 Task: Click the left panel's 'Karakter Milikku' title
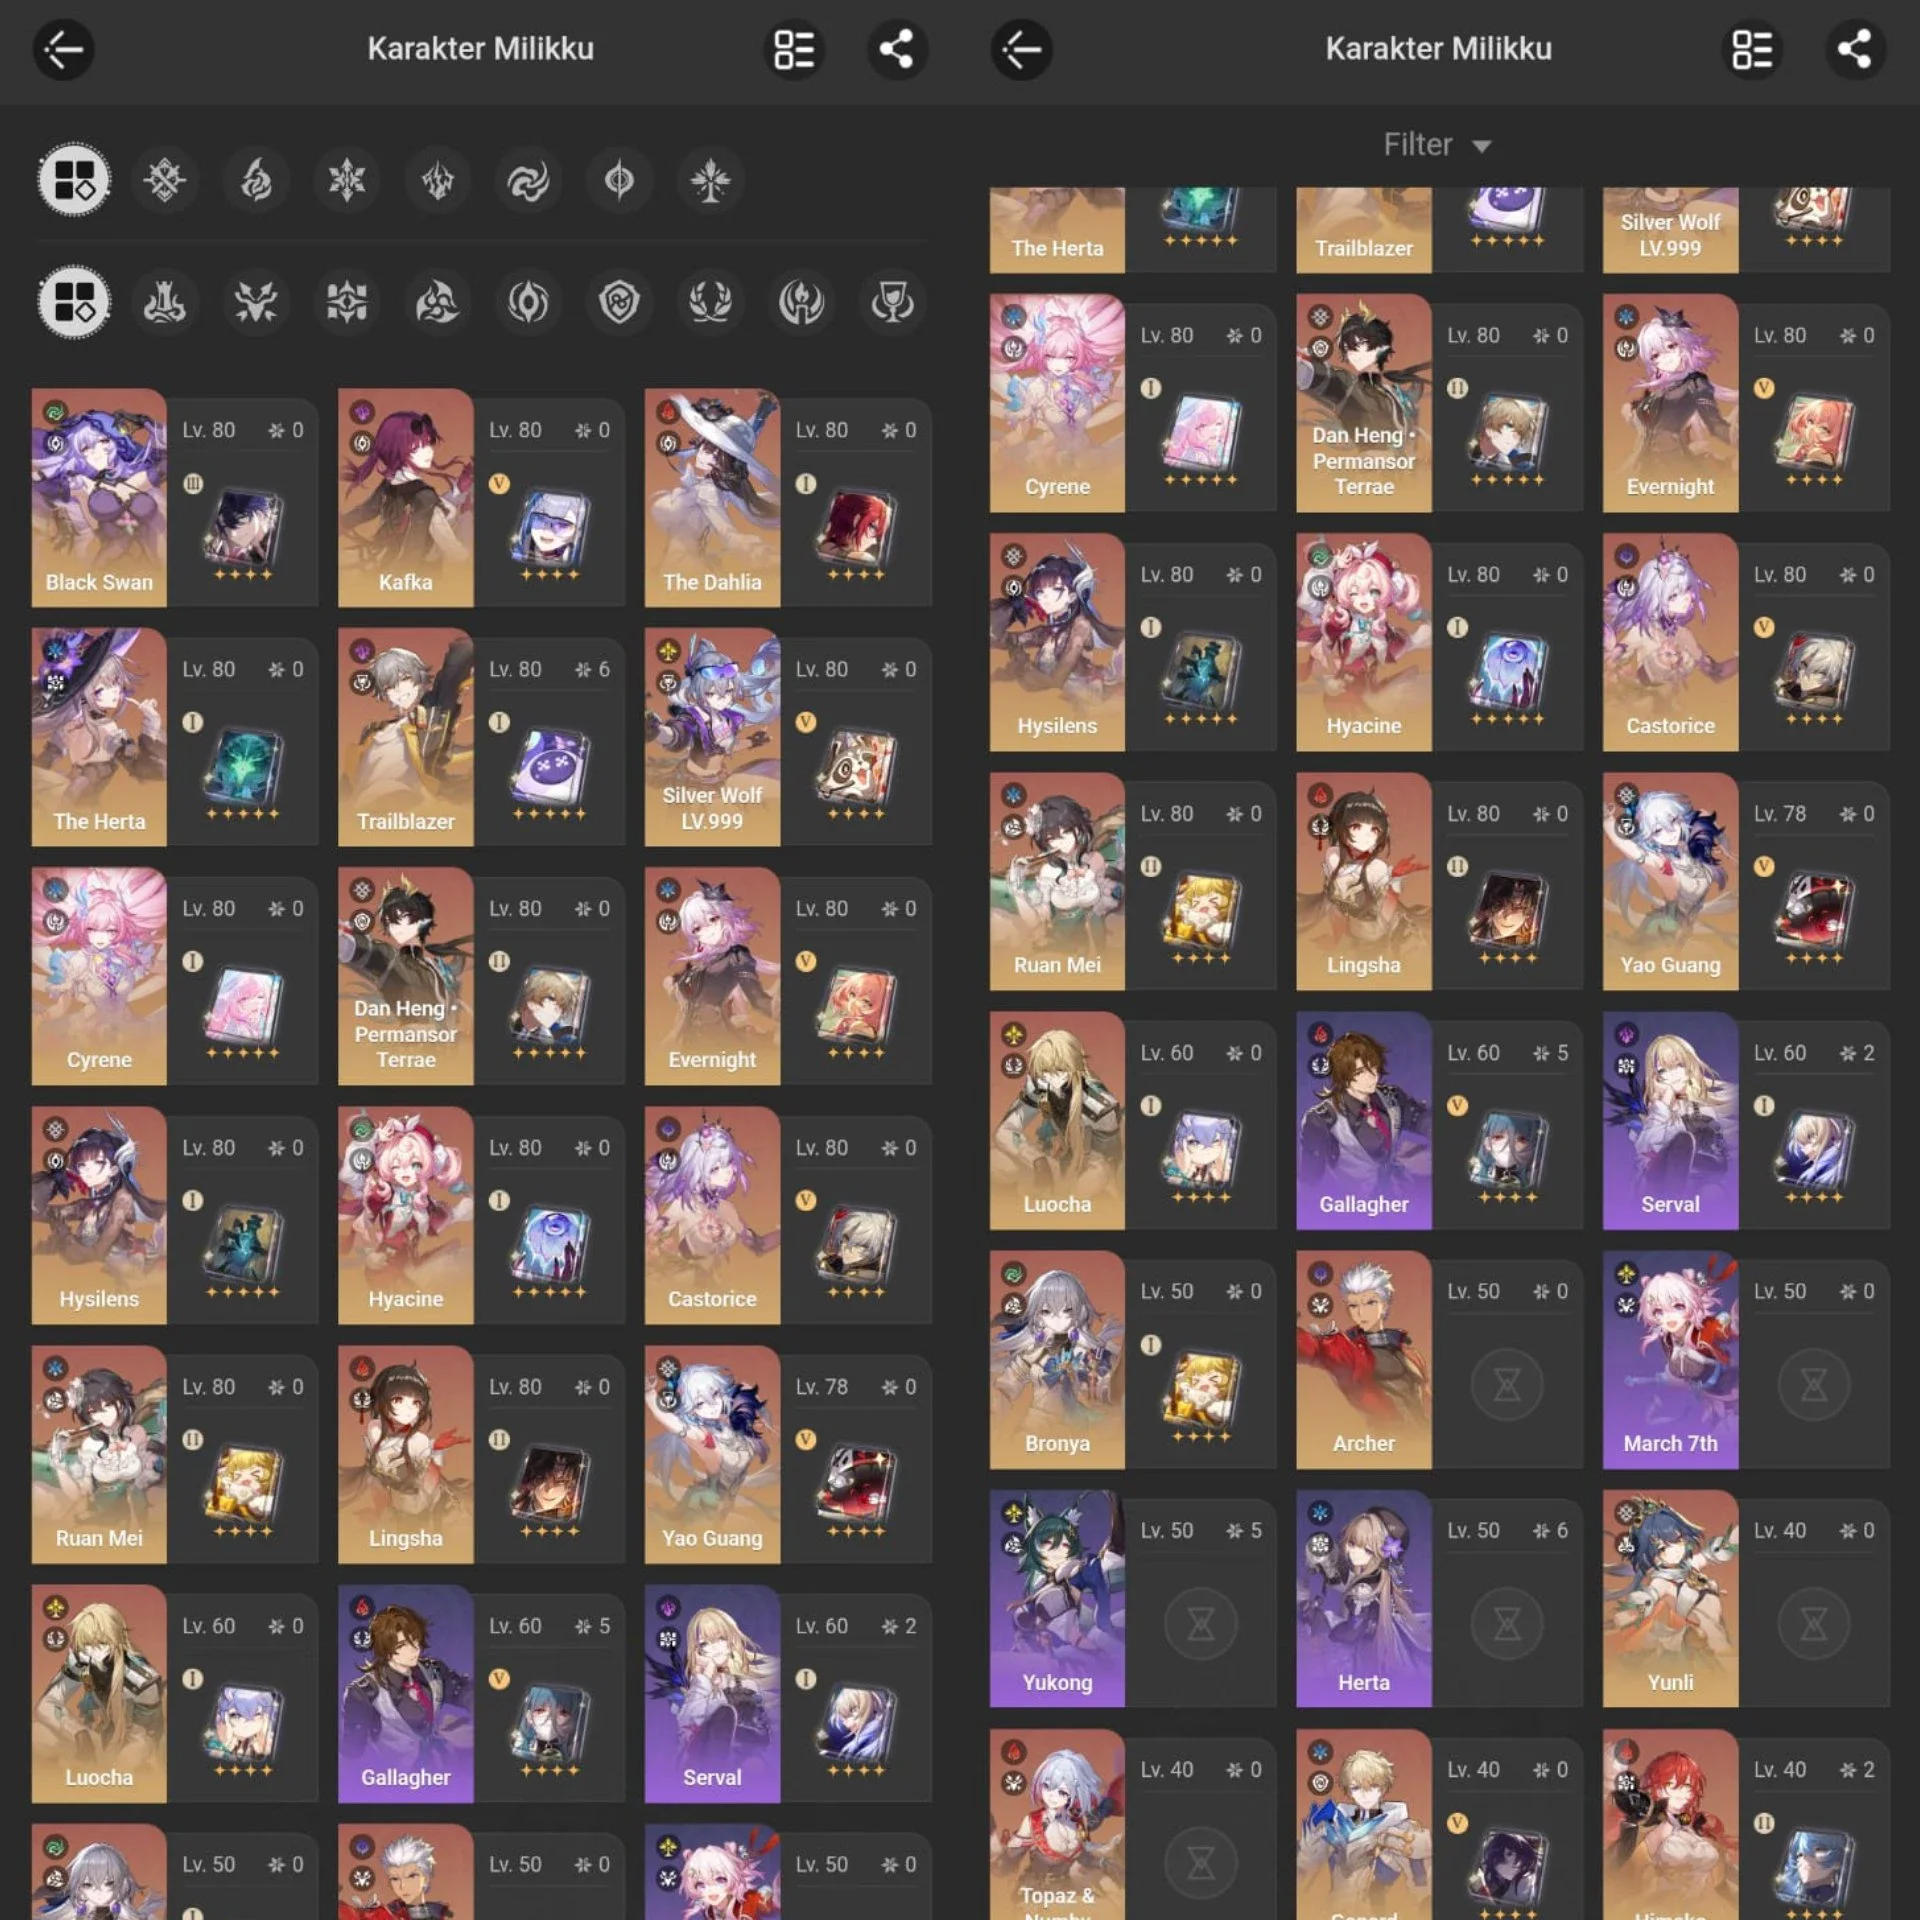point(480,49)
